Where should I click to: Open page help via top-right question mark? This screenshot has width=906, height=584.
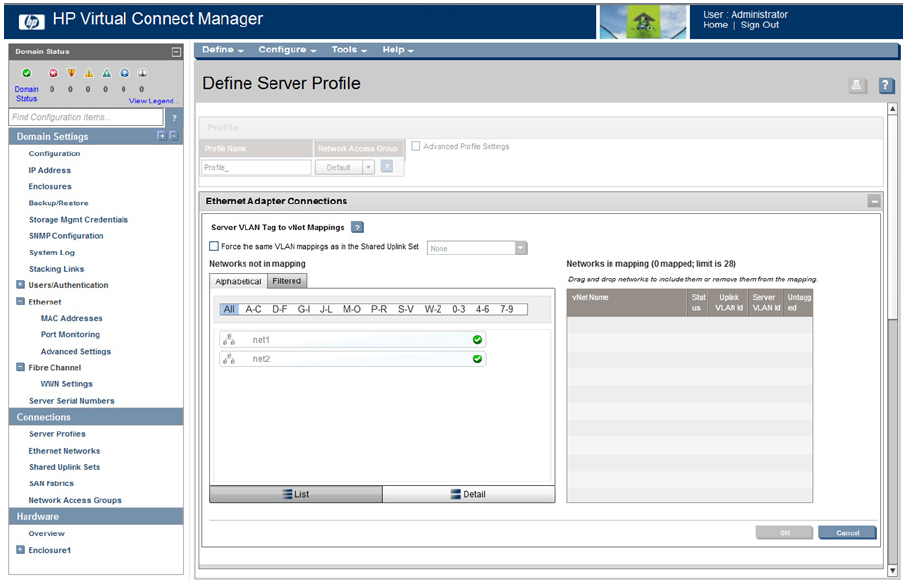pyautogui.click(x=886, y=86)
